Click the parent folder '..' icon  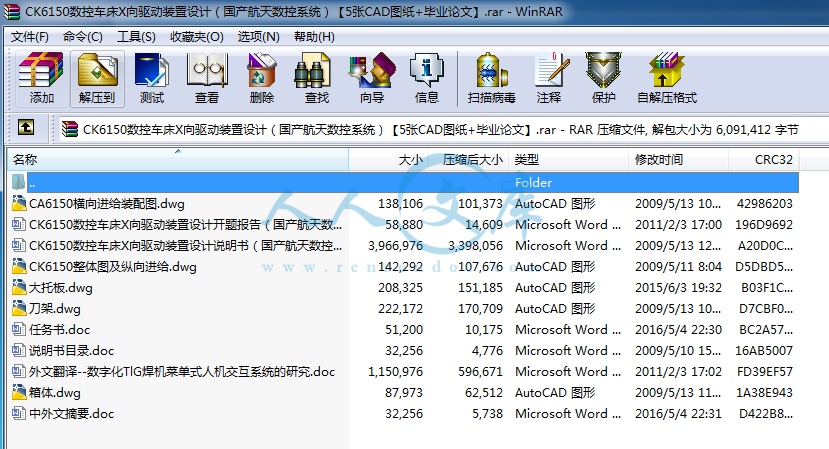(x=19, y=182)
